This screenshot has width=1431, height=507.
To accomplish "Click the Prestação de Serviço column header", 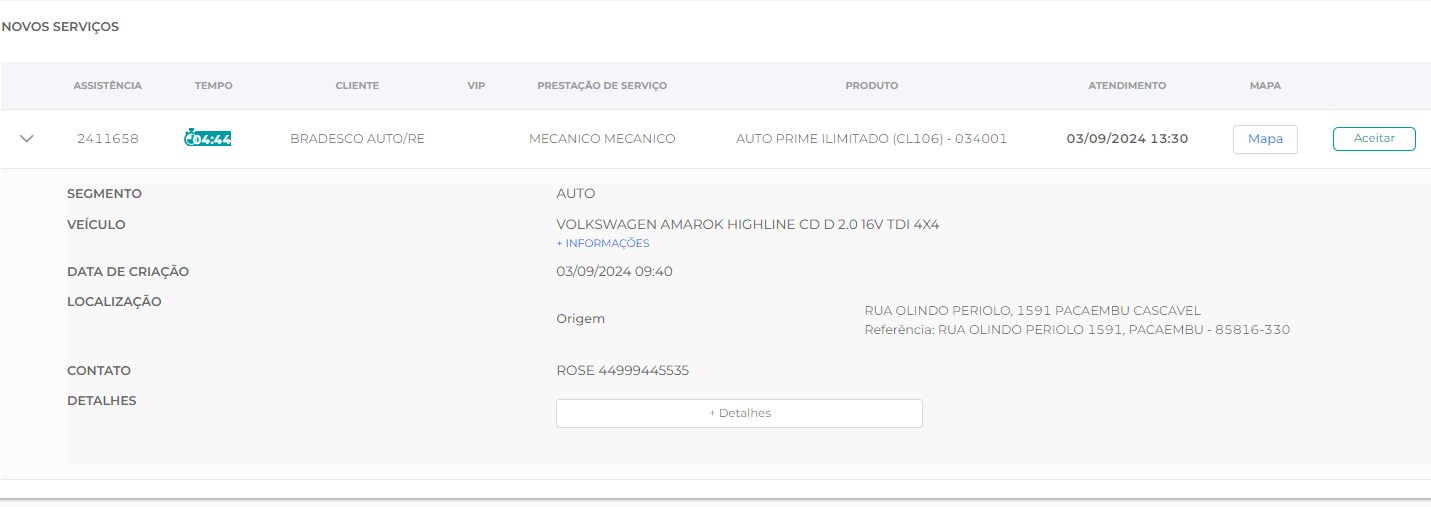I will point(602,86).
